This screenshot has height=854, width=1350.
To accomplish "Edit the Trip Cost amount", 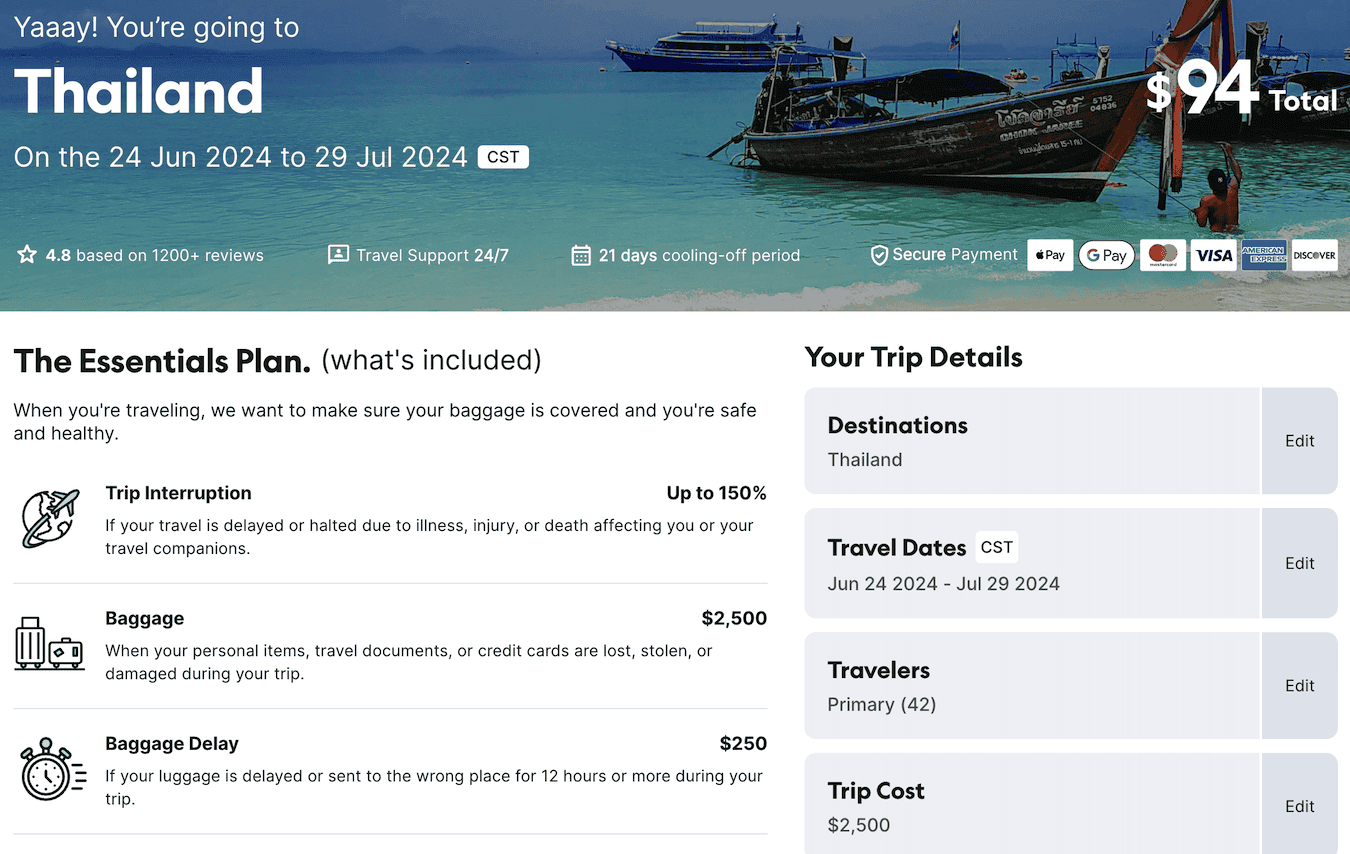I will 1299,806.
